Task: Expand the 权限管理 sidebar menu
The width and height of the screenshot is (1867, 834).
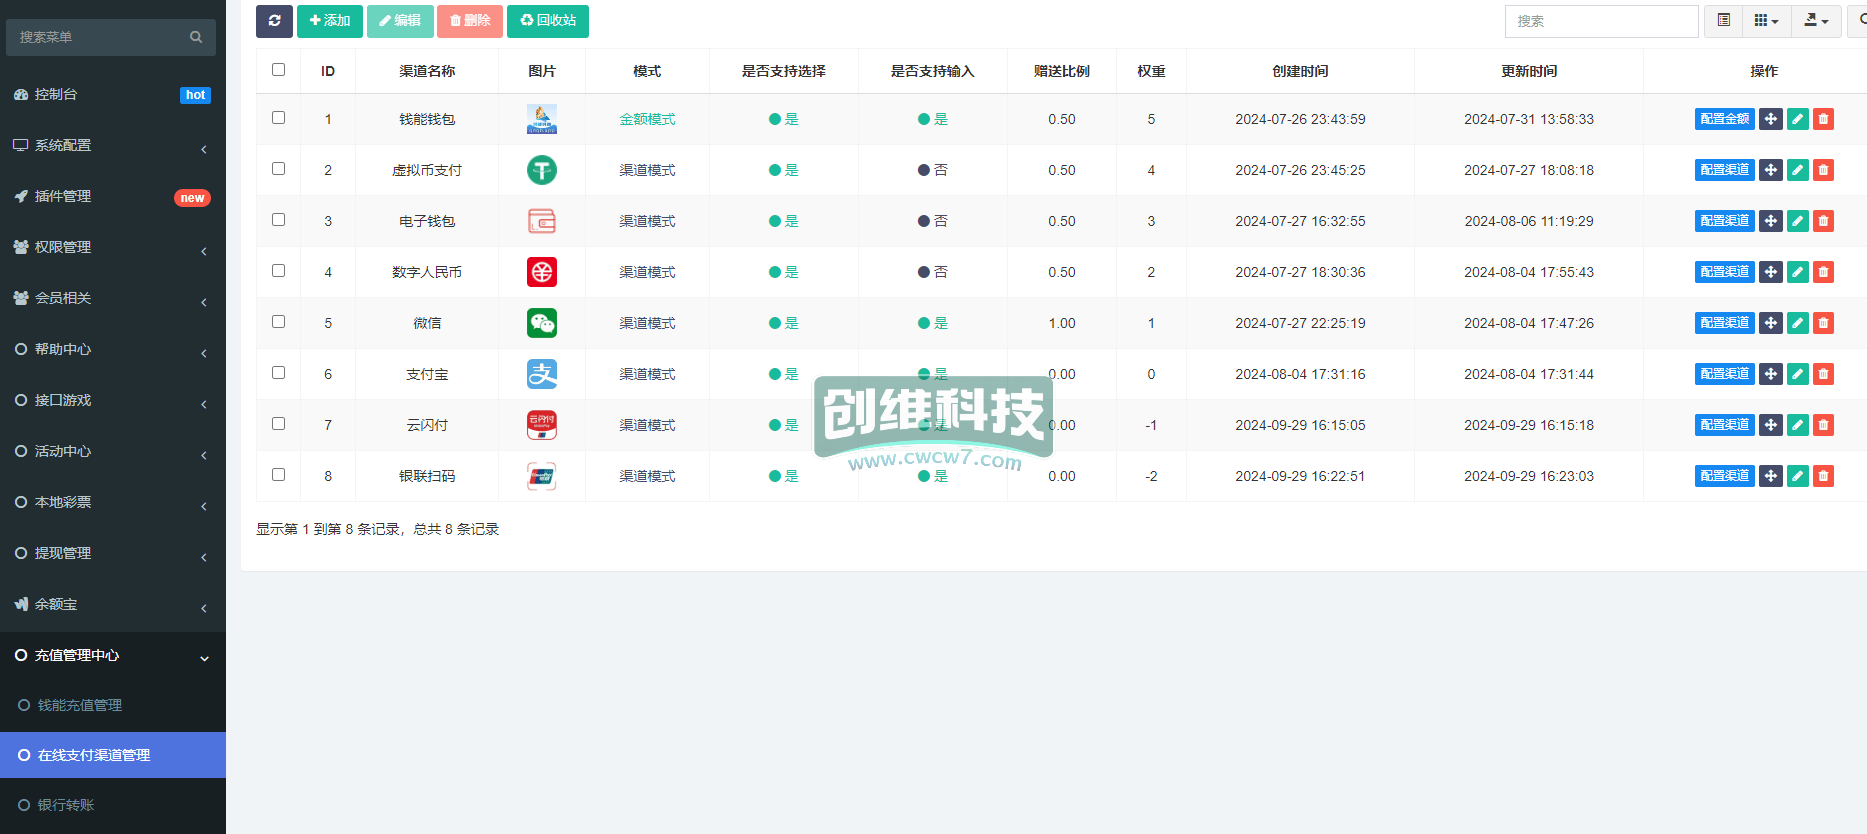Action: (x=113, y=247)
